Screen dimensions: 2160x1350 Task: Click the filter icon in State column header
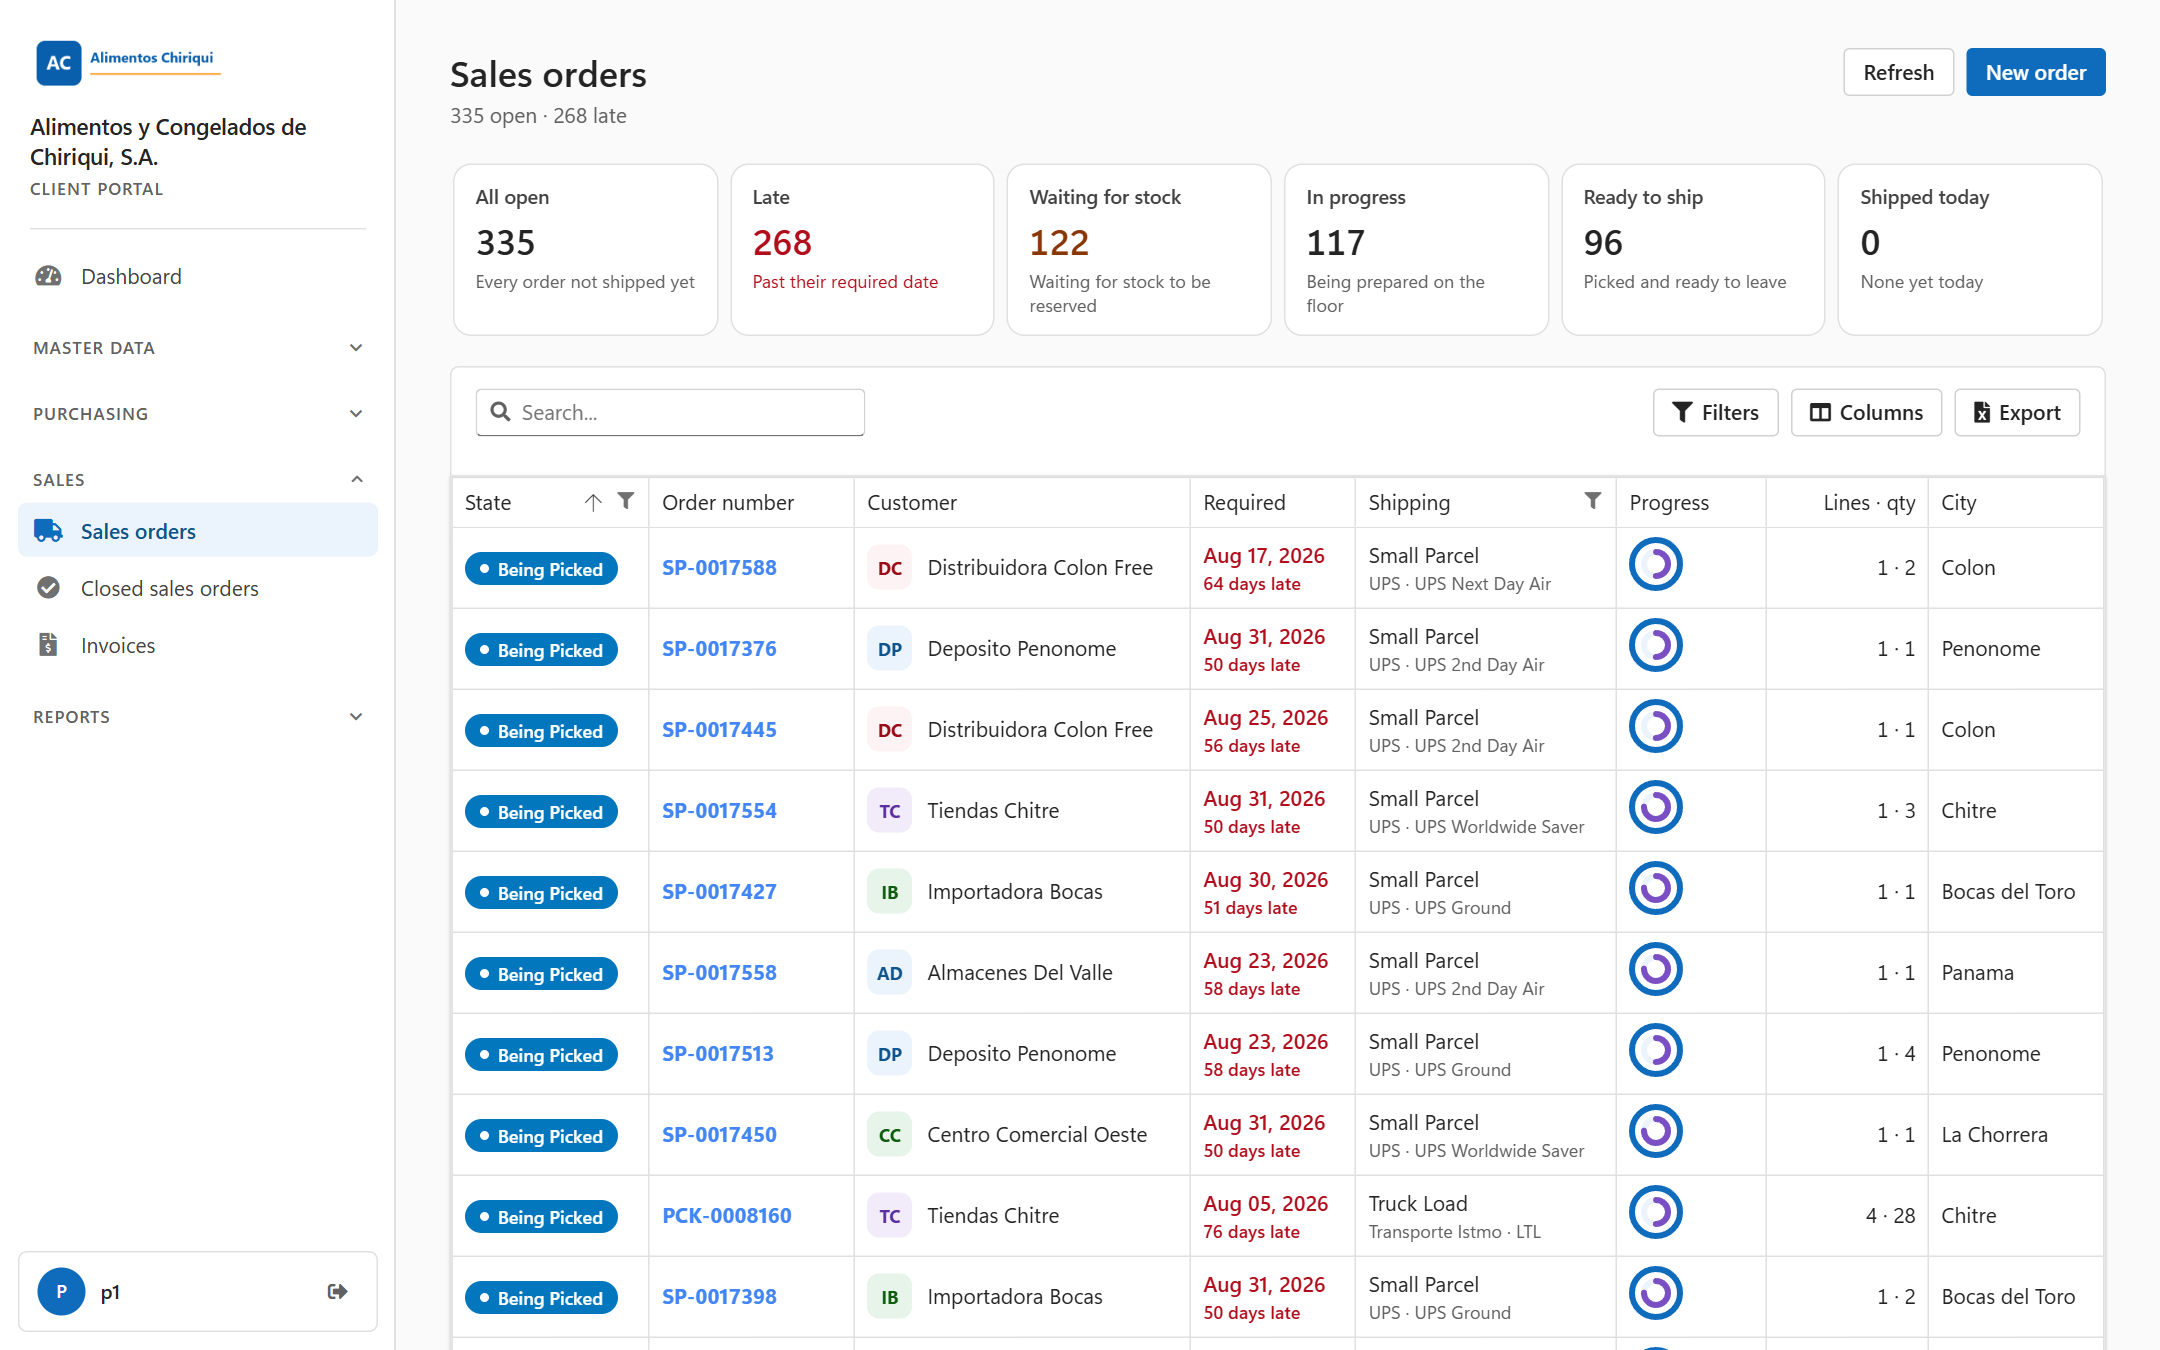click(x=626, y=501)
